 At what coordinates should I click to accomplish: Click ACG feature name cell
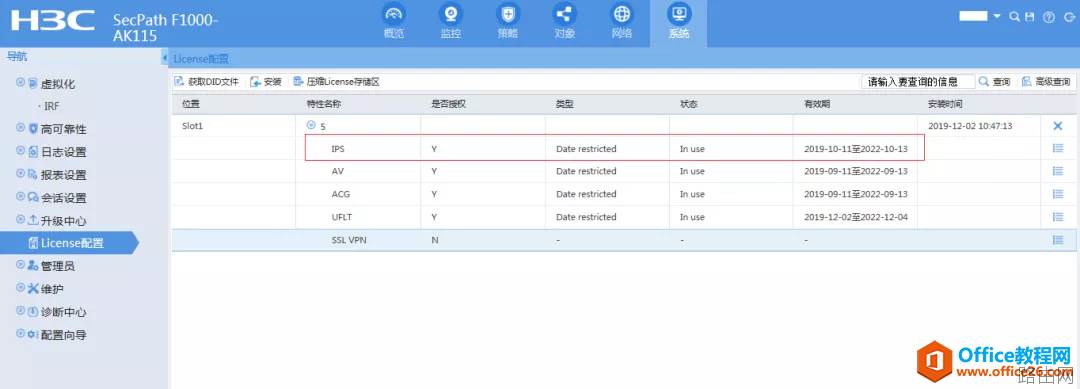click(x=340, y=194)
